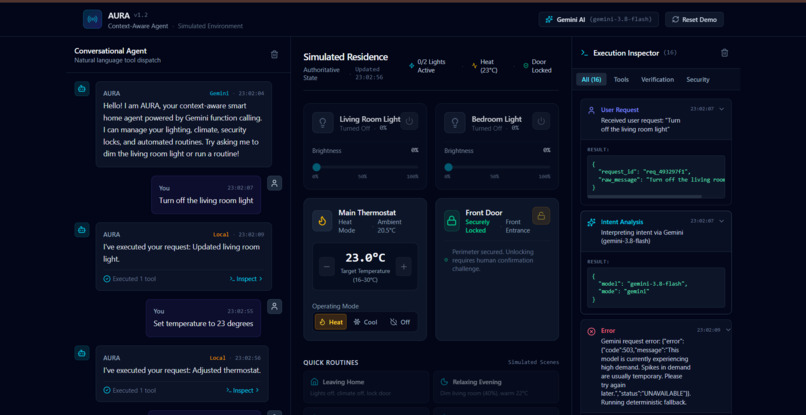Open the Gemini AI model badge

pyautogui.click(x=599, y=20)
